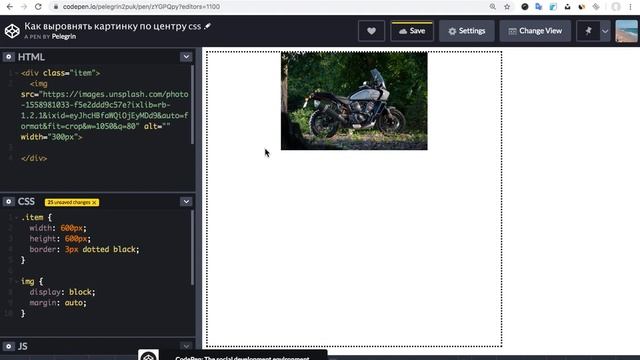Open JS editor settings gear
640x360 pixels.
[9, 346]
